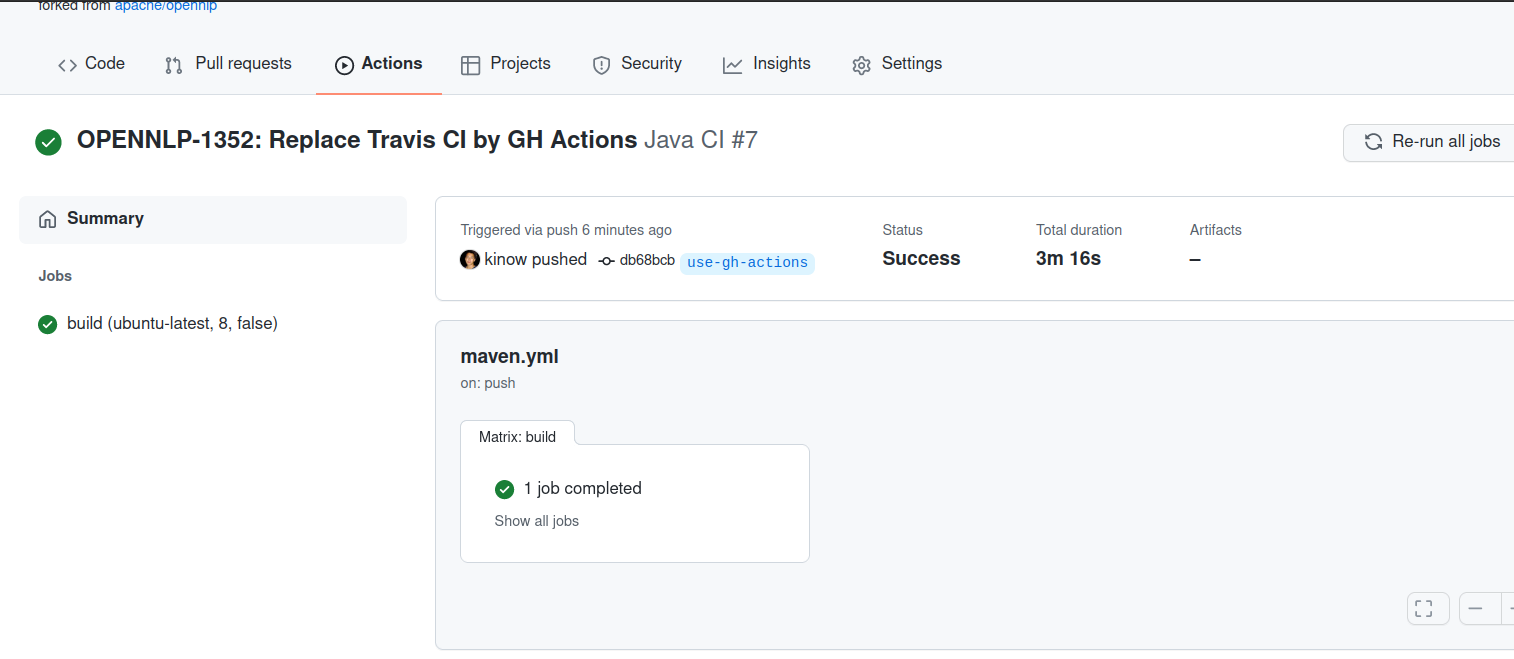The width and height of the screenshot is (1514, 659).
Task: Click Triggered via push 6 minutes ago
Action: coord(566,230)
